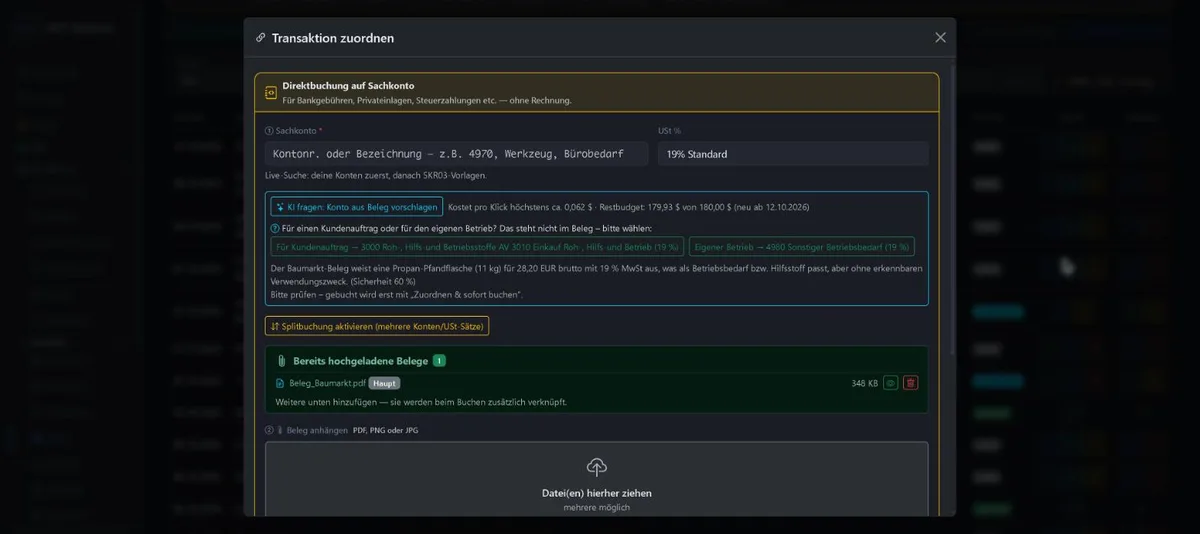Click the question mark icon before Für einen Kundenauftrag
Viewport: 1200px width, 534px height.
274,229
